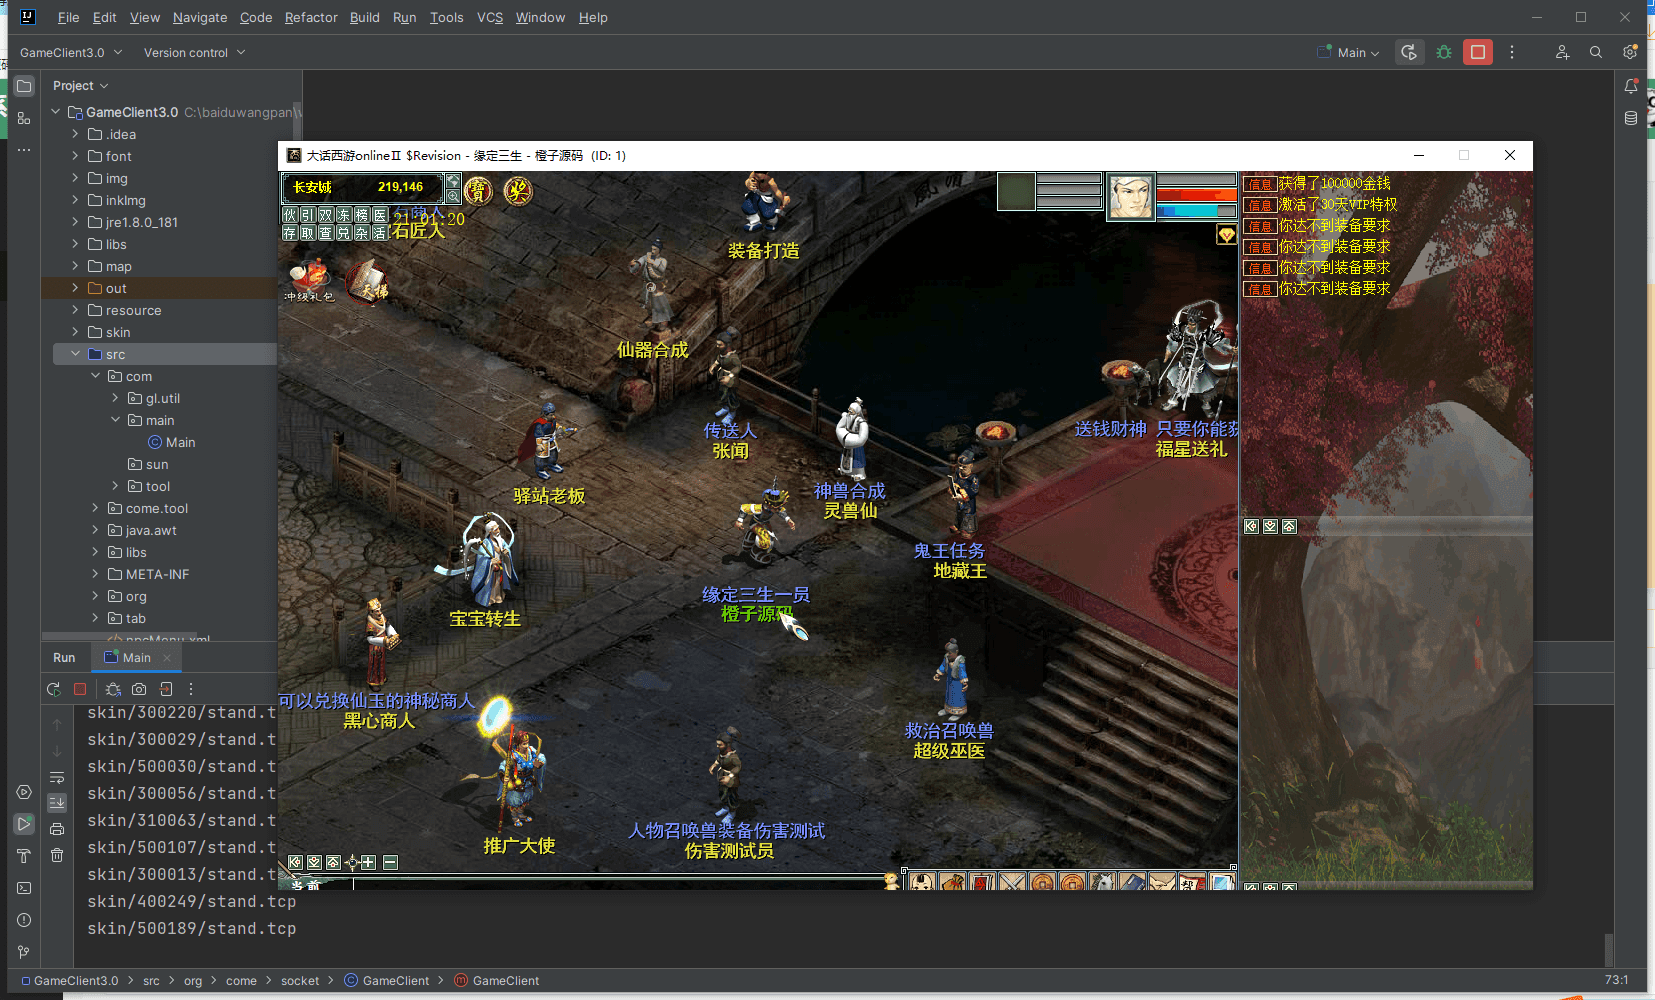Open the Git tool window icon

(24, 952)
